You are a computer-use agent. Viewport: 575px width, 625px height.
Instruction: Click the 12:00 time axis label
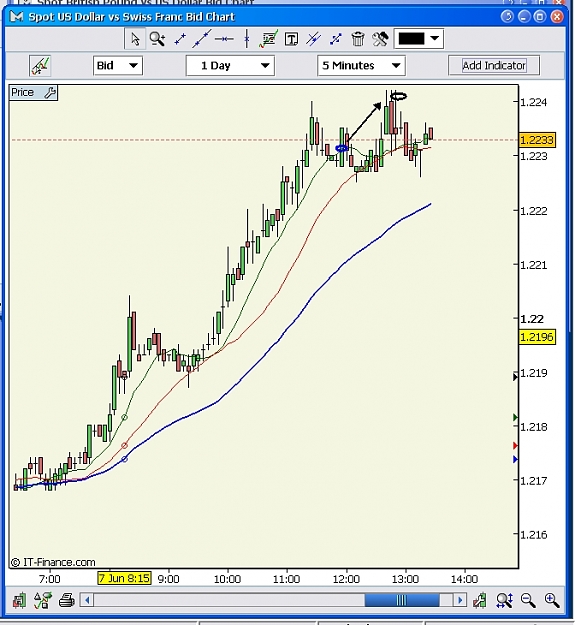click(346, 578)
